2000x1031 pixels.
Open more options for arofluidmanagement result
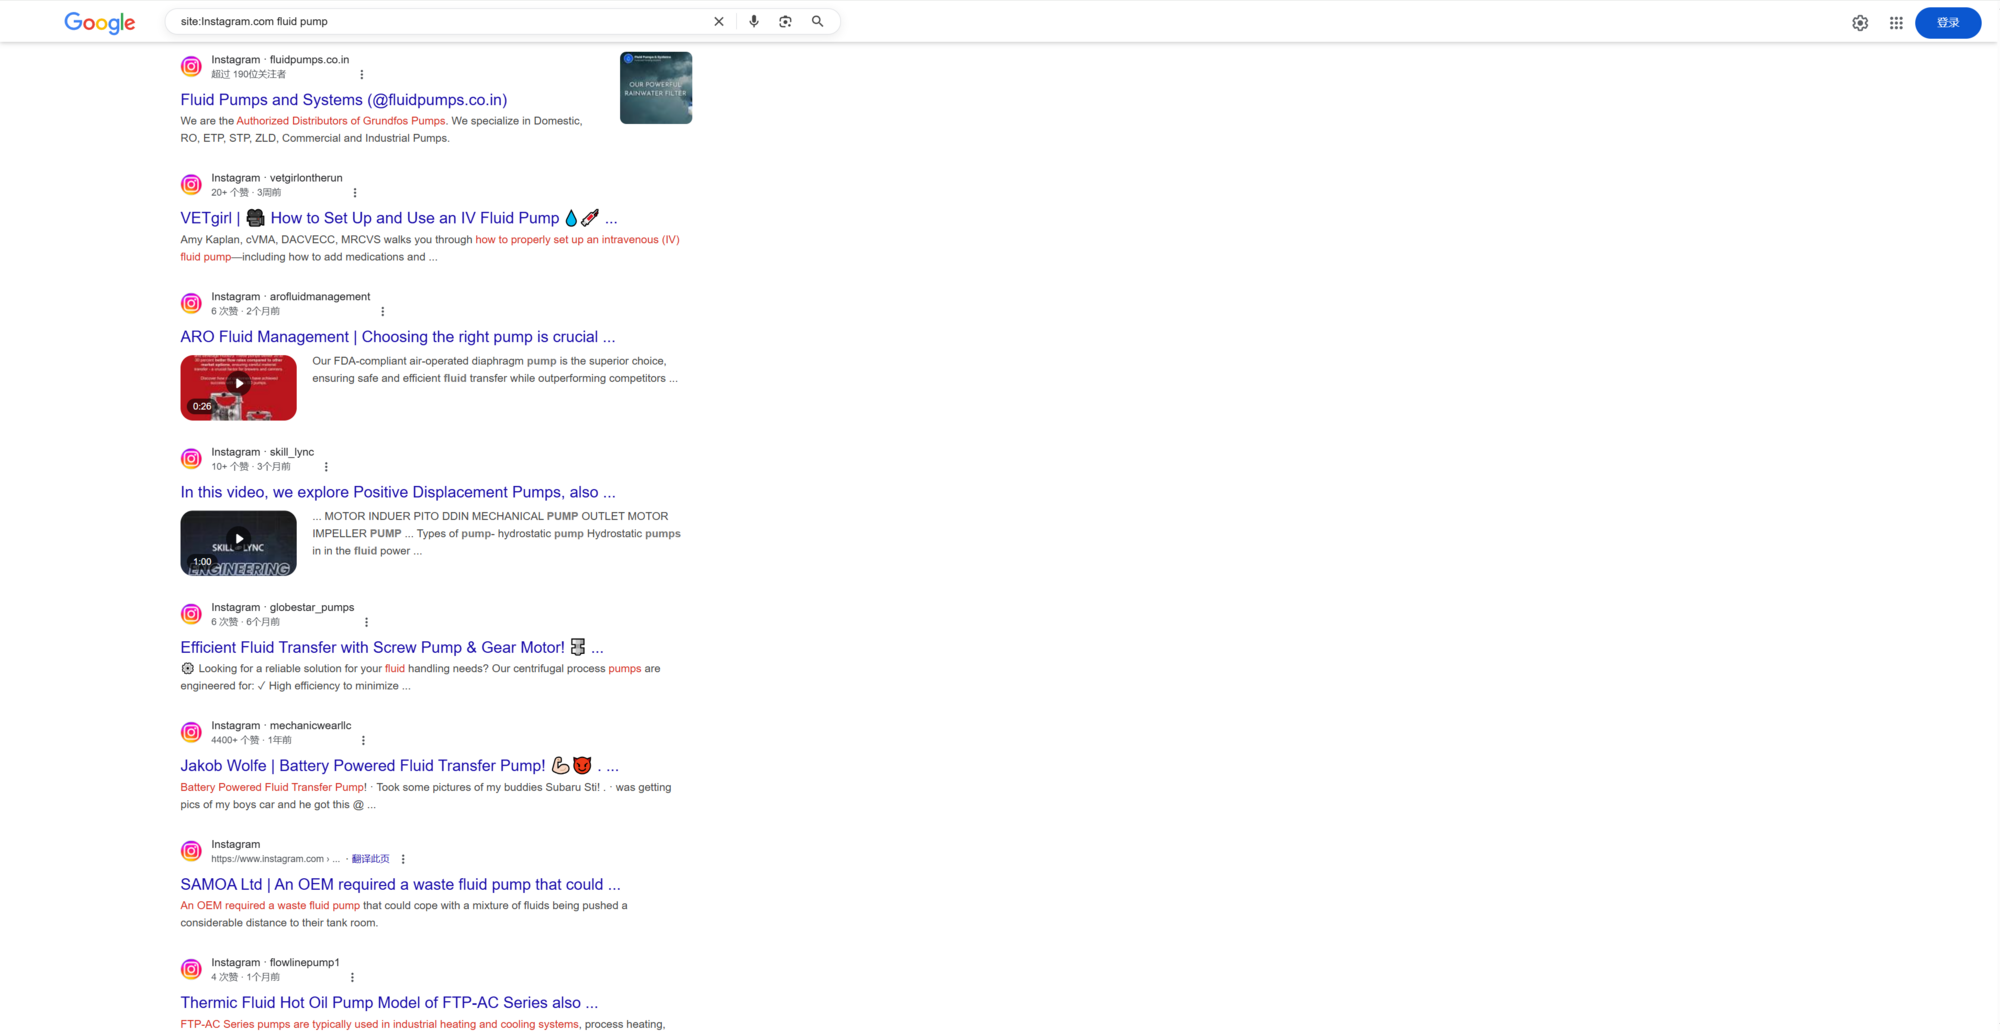tap(382, 311)
